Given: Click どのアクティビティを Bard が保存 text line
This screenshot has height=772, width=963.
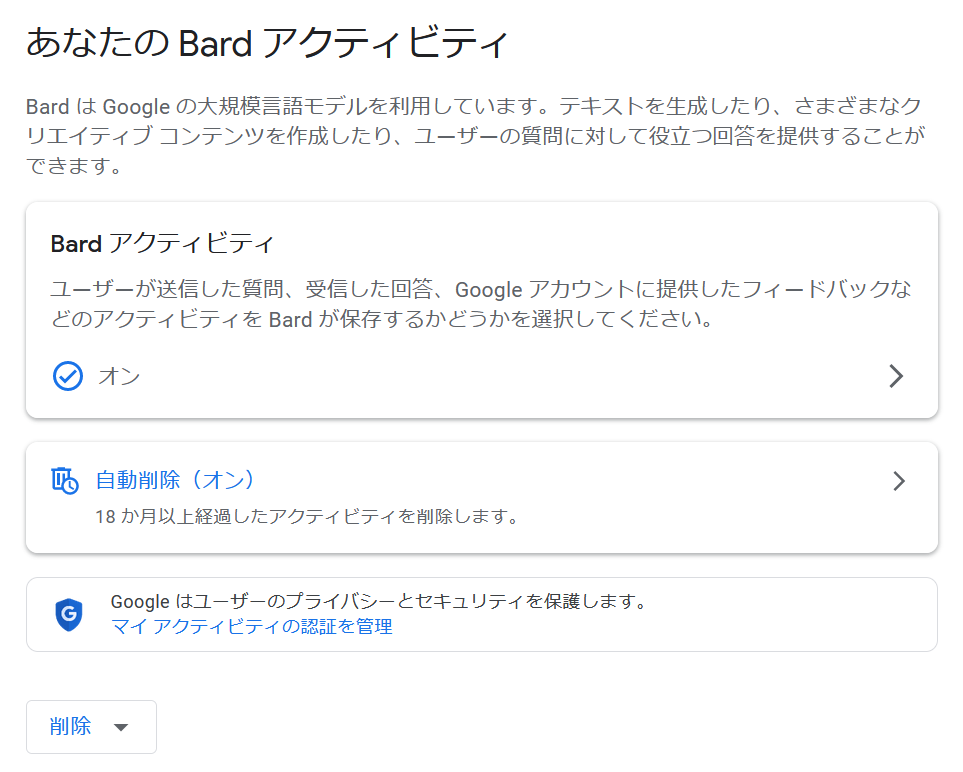Looking at the screenshot, I should (x=382, y=319).
